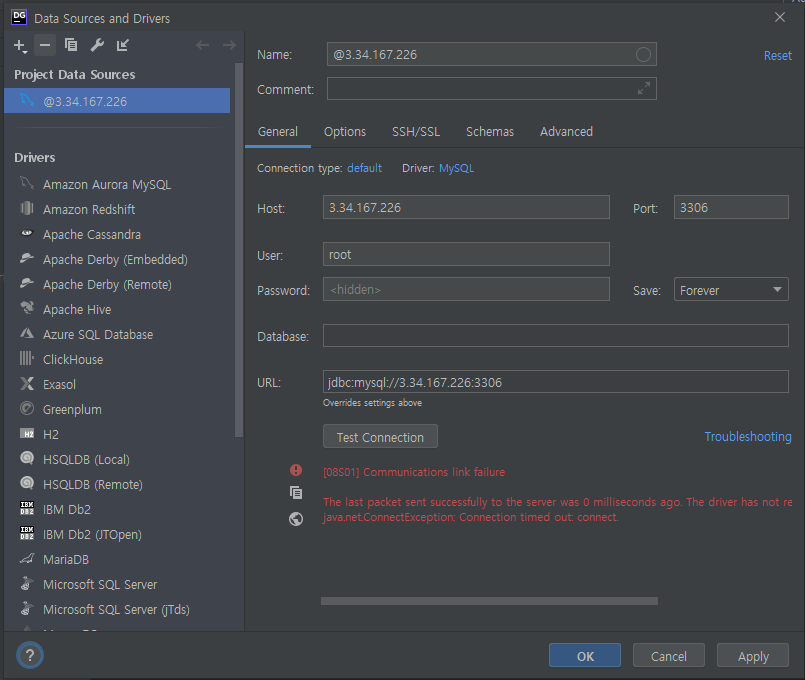Select the MariaDB driver in list
Image resolution: width=805 pixels, height=680 pixels.
66,560
